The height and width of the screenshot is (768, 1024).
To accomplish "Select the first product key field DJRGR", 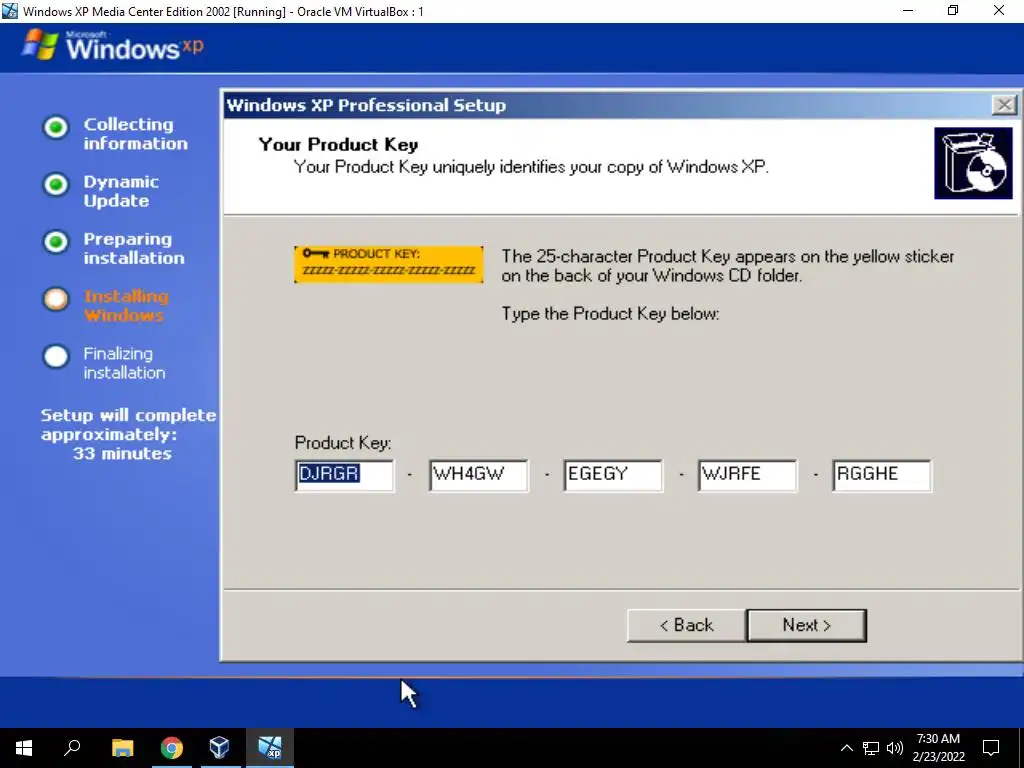I will tap(344, 475).
